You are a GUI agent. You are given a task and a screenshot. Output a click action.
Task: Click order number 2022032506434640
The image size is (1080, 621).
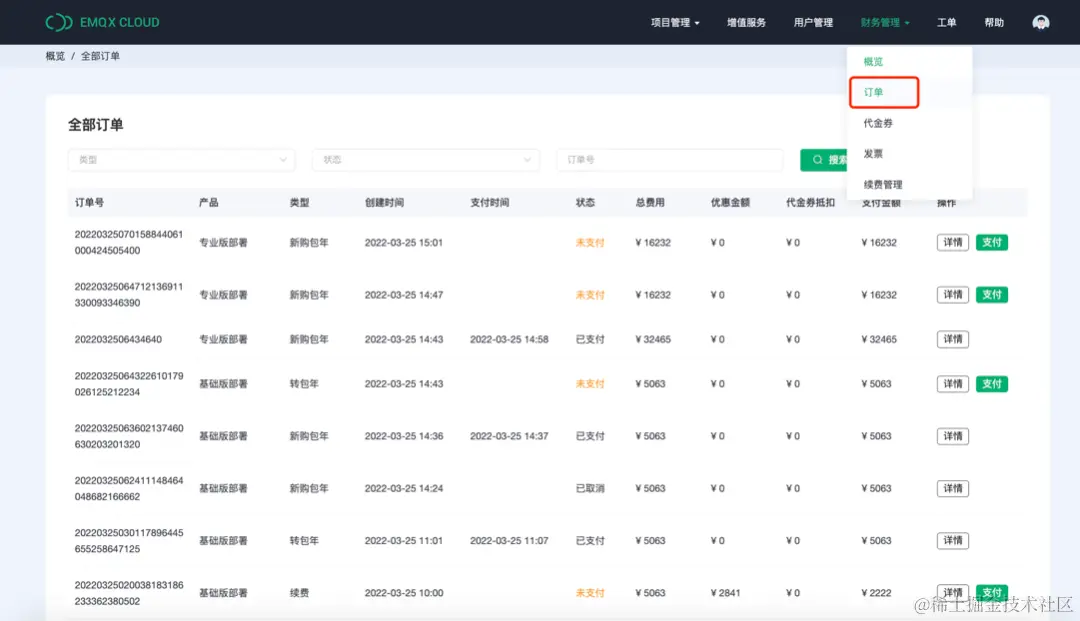(x=118, y=339)
